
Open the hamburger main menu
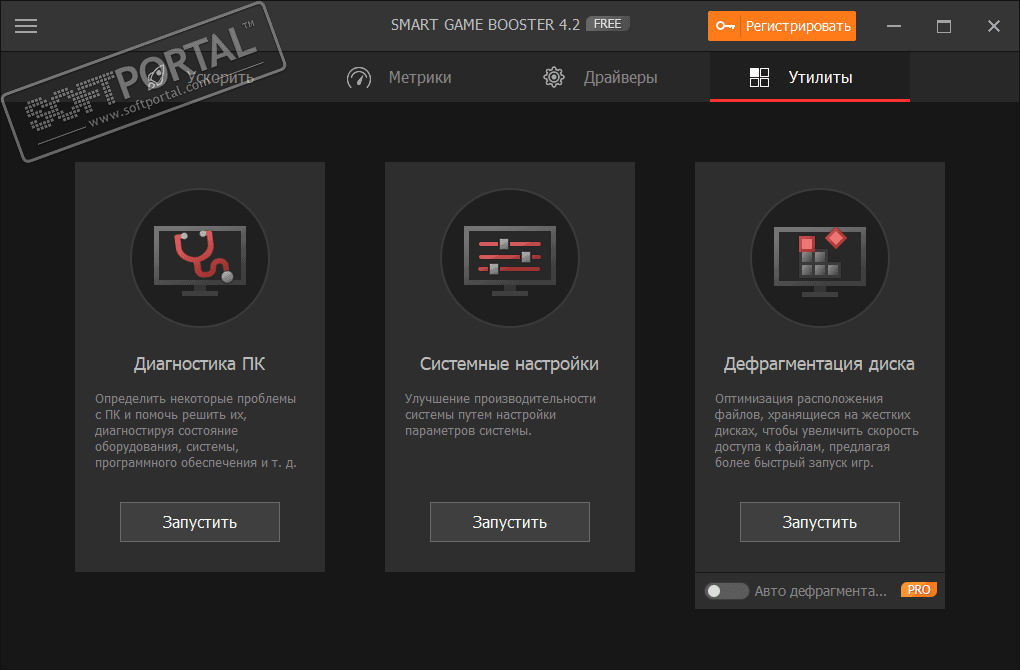[x=26, y=26]
